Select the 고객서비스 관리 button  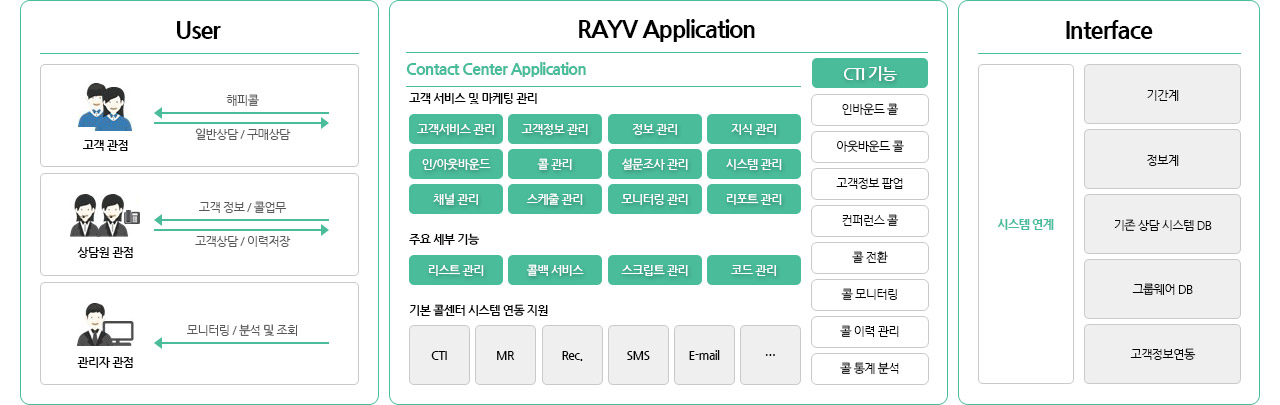(x=455, y=129)
